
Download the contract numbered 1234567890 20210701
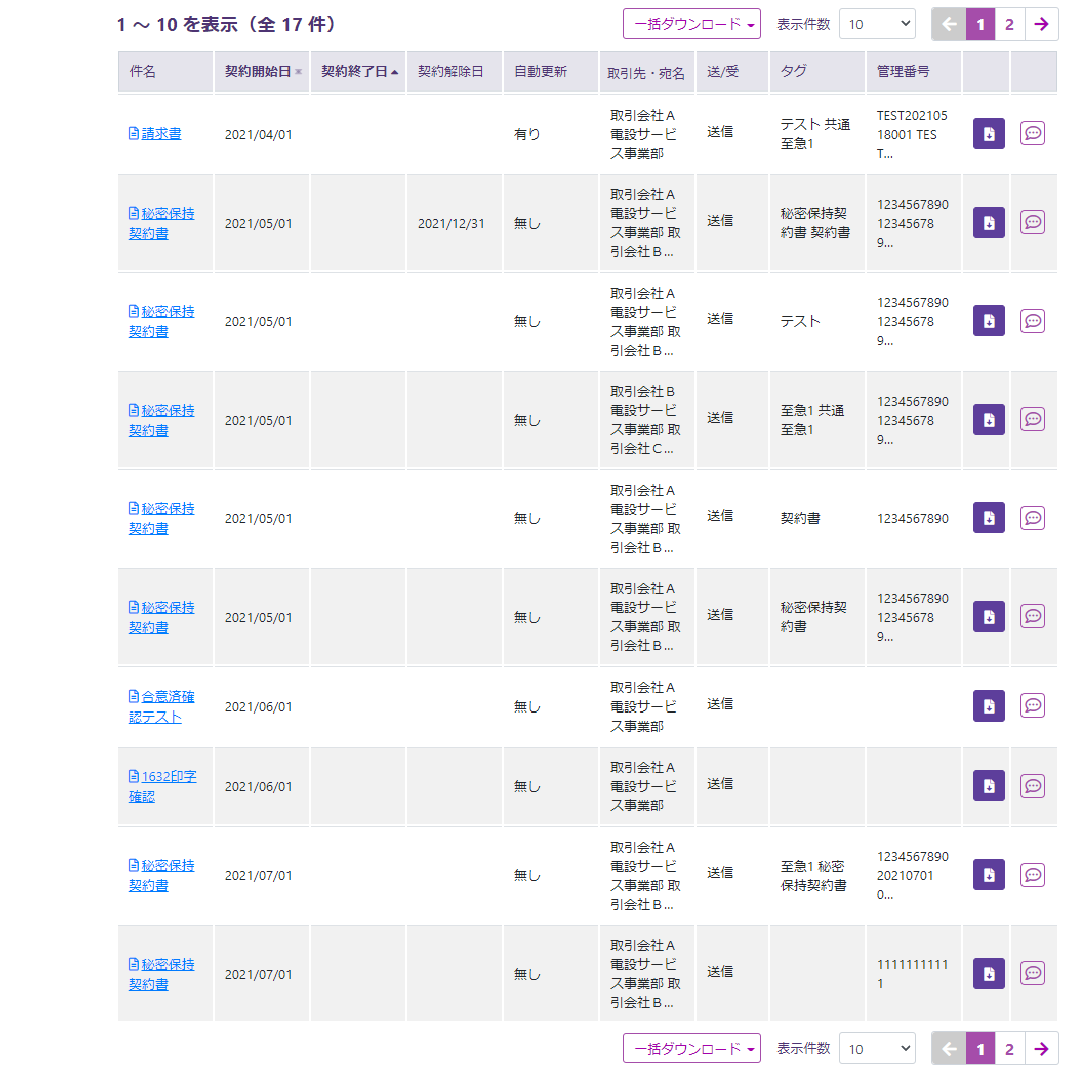point(988,875)
